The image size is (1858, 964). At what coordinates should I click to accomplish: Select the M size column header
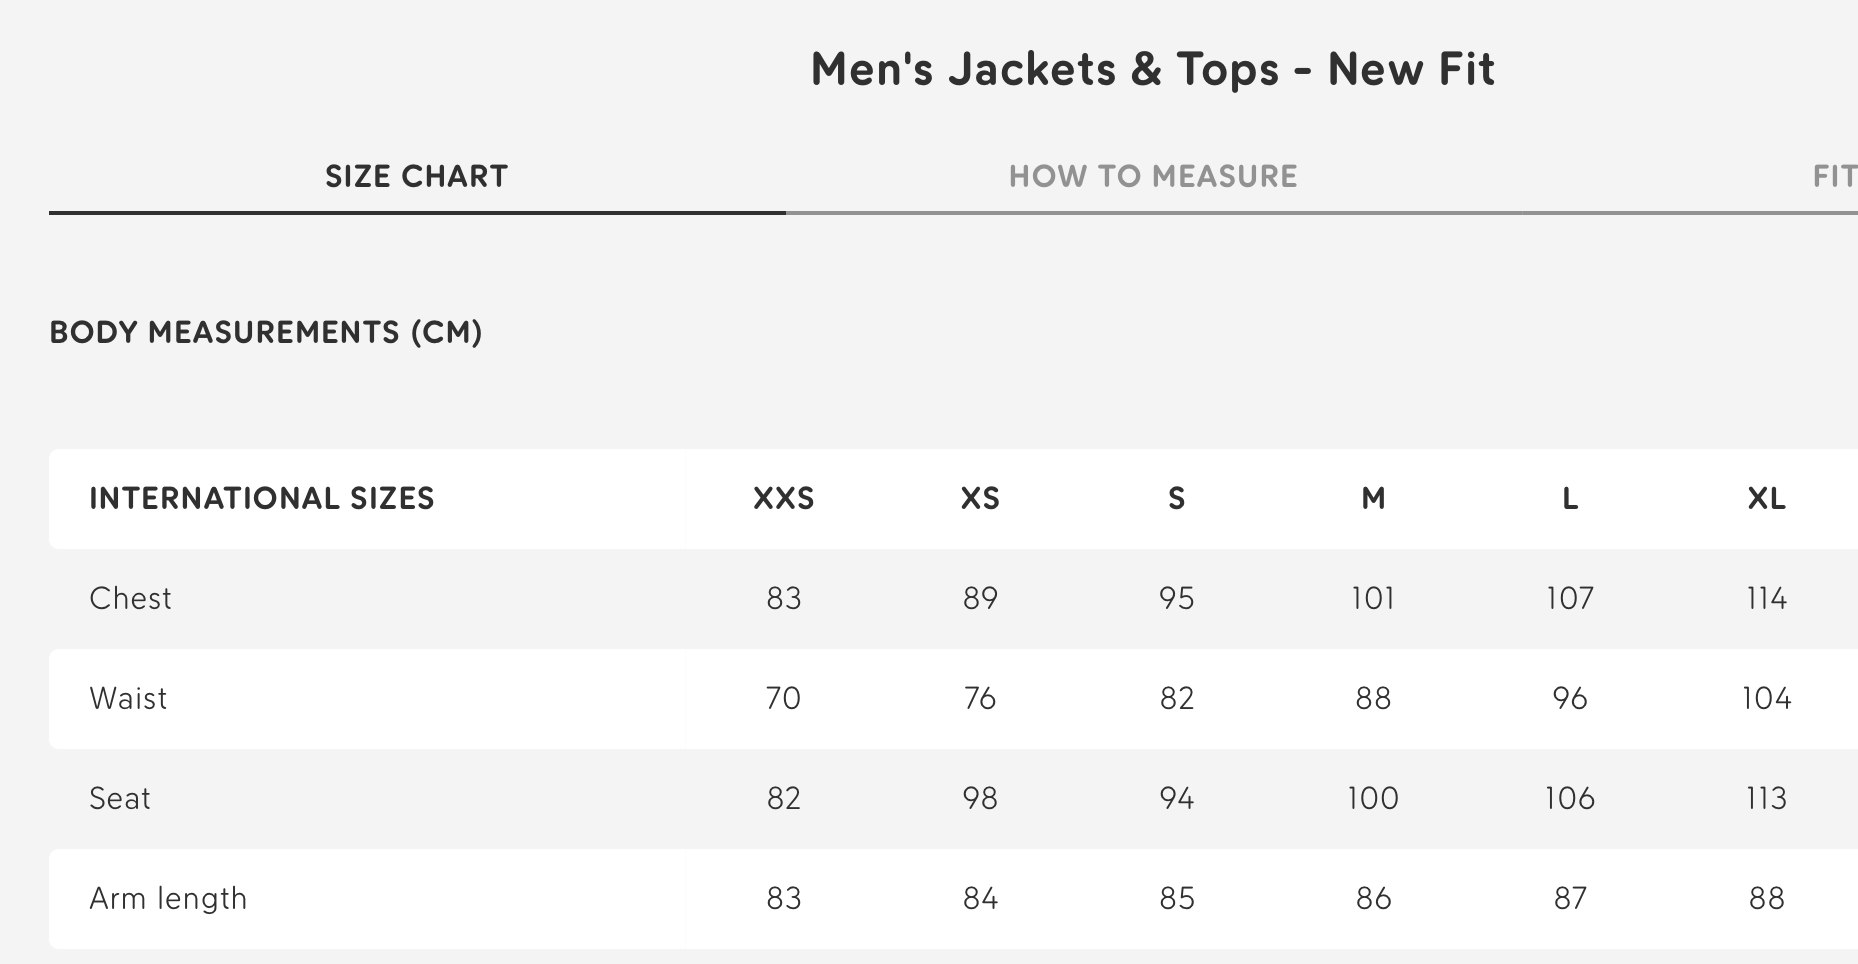(1373, 498)
